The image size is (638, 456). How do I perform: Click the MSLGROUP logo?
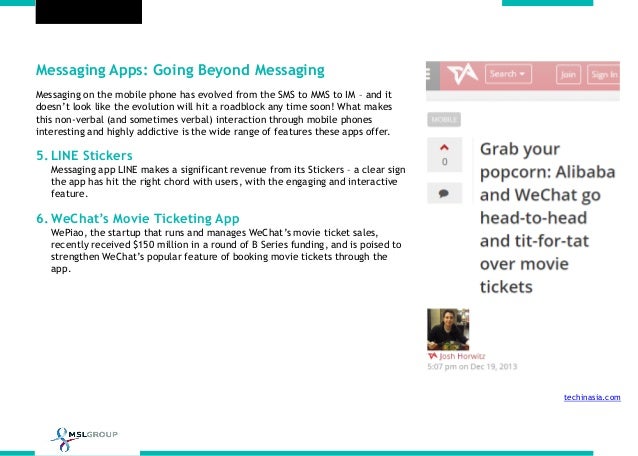[84, 439]
